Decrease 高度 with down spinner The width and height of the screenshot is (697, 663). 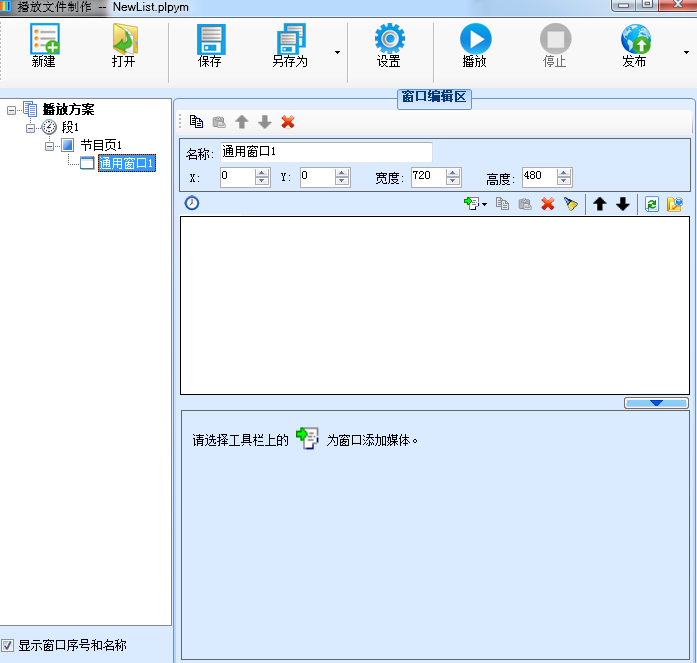pyautogui.click(x=564, y=181)
